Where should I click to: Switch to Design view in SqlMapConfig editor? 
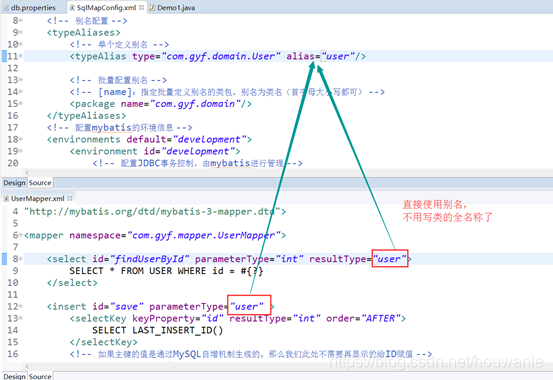tap(14, 183)
